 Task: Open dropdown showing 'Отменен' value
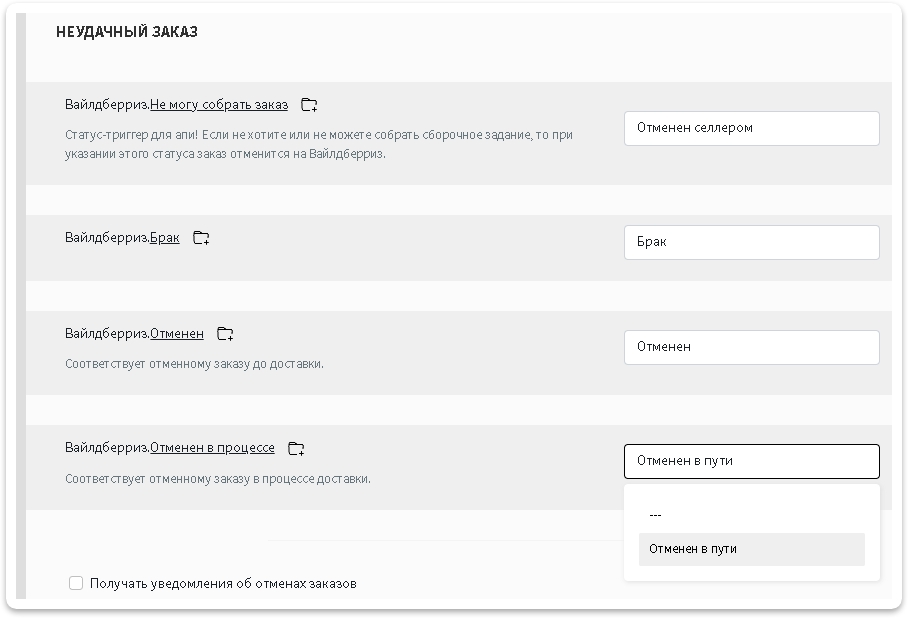pos(751,347)
